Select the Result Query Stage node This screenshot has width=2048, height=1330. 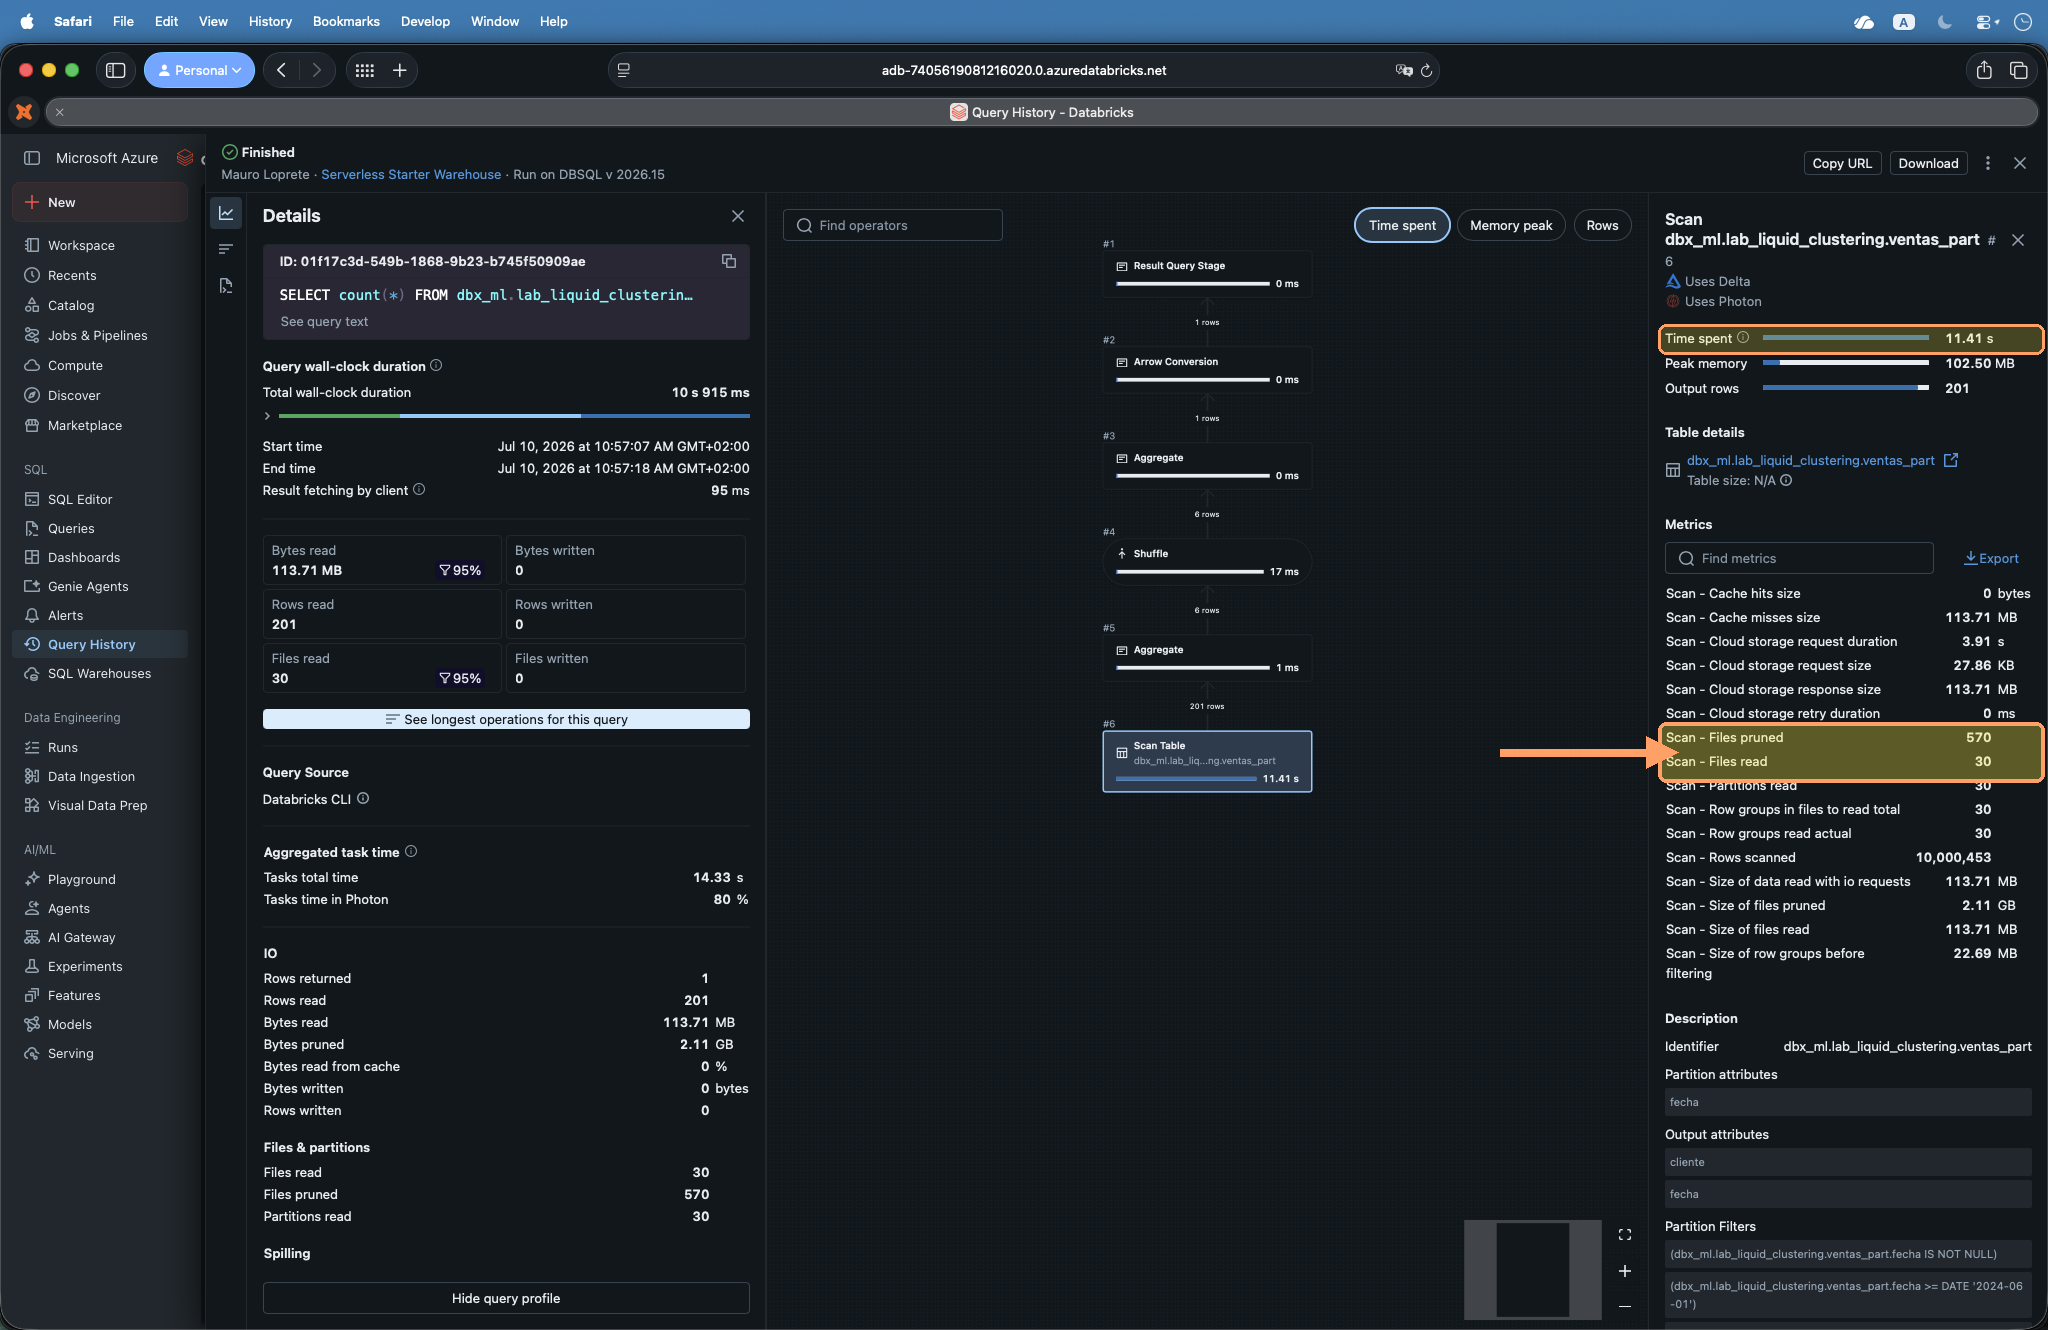1207,275
